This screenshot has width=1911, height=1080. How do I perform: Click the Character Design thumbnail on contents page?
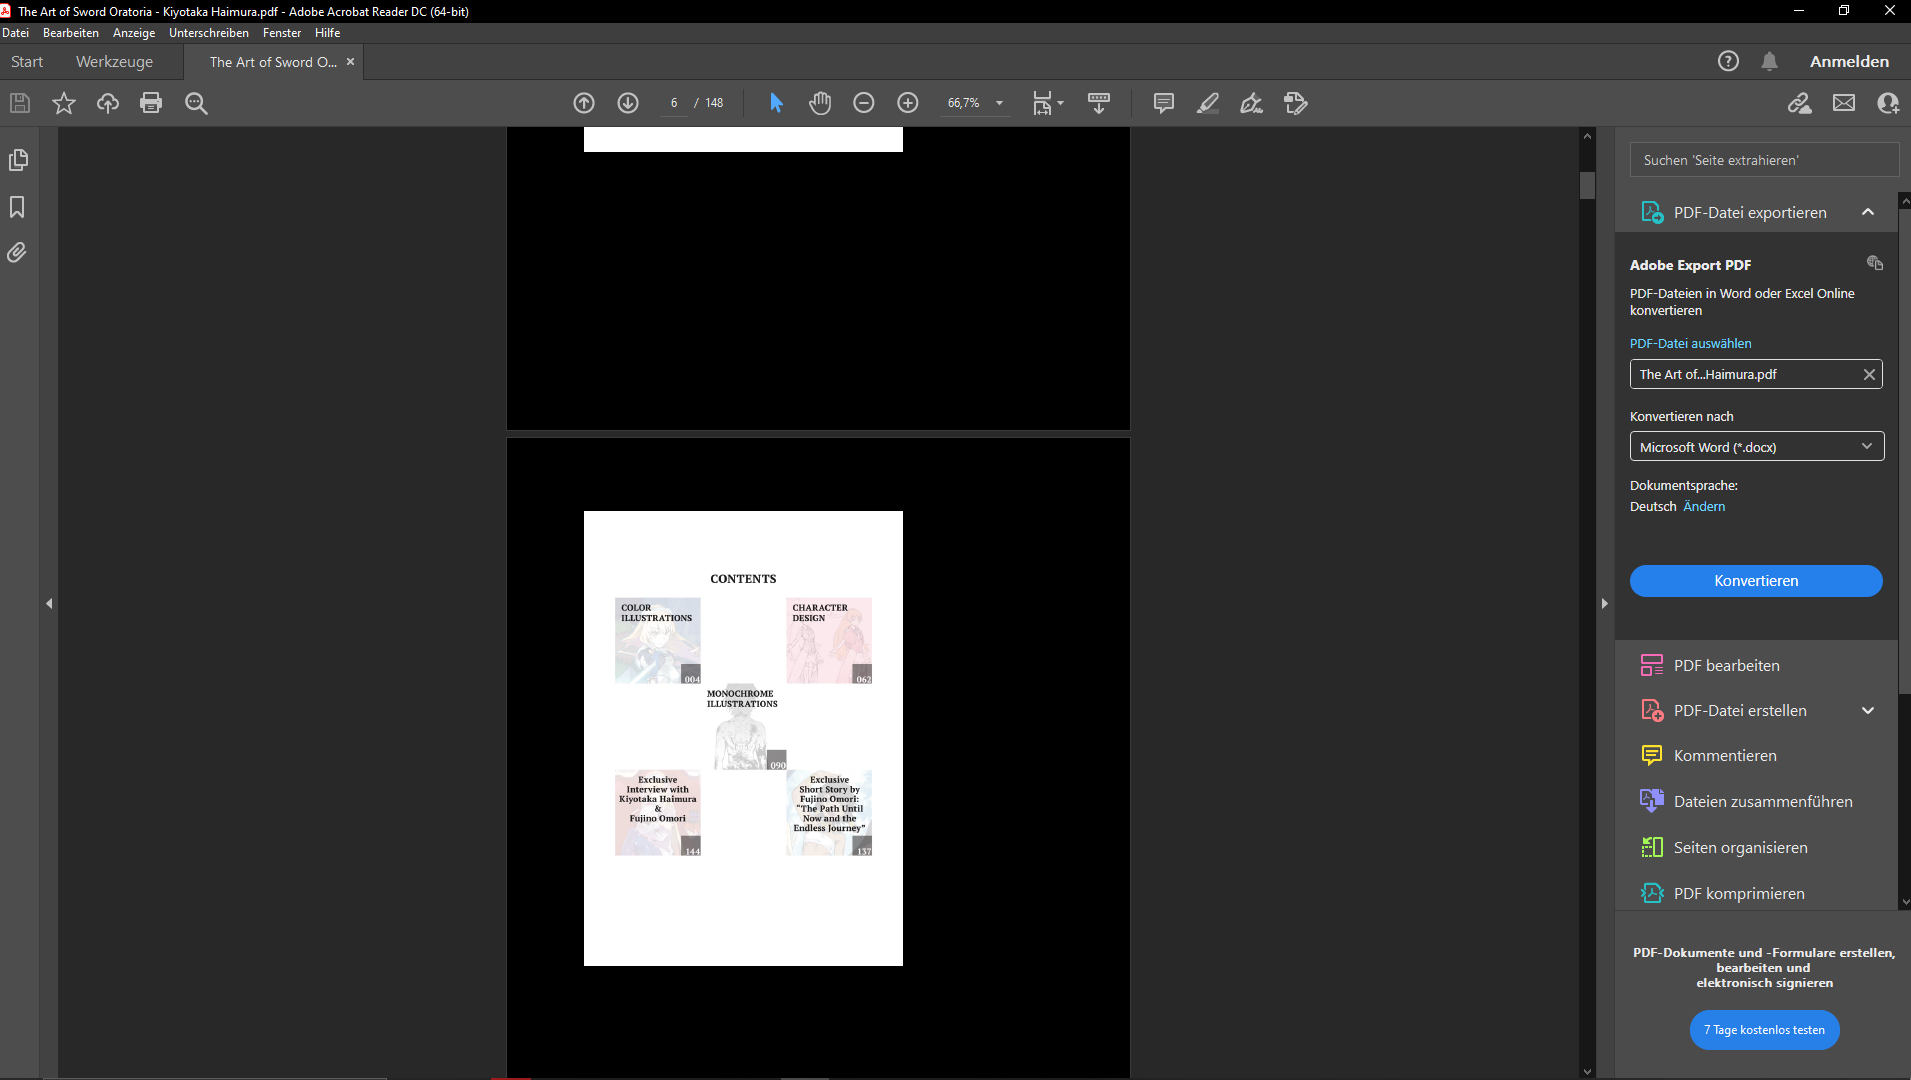pyautogui.click(x=829, y=641)
